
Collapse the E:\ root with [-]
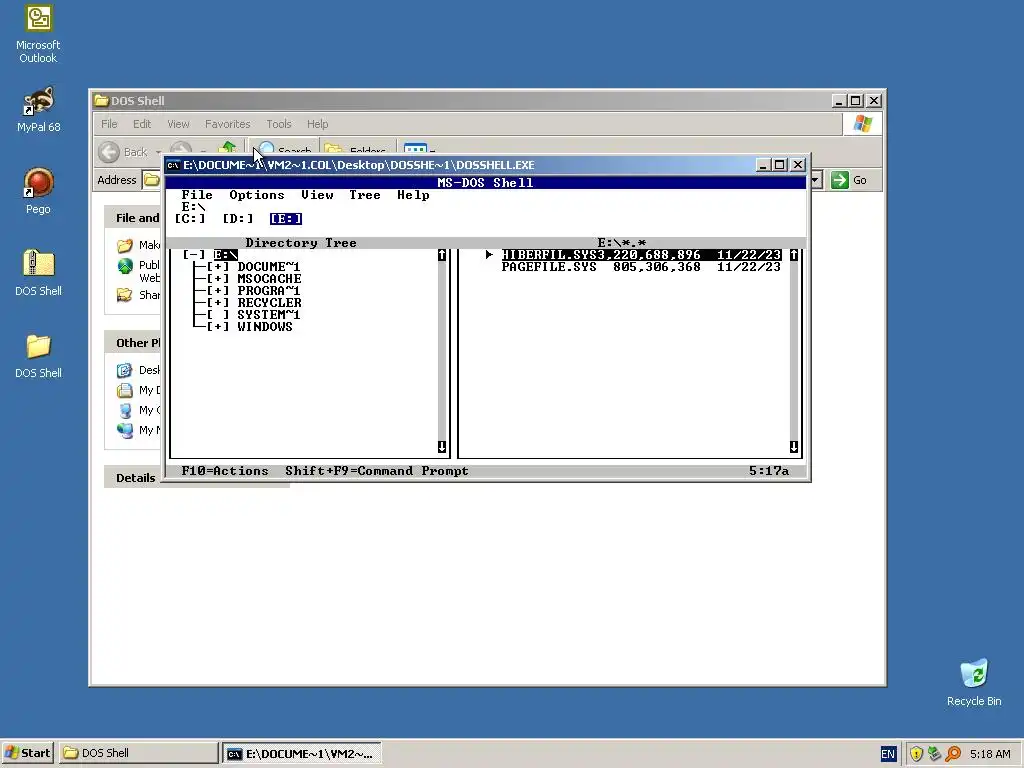[193, 255]
